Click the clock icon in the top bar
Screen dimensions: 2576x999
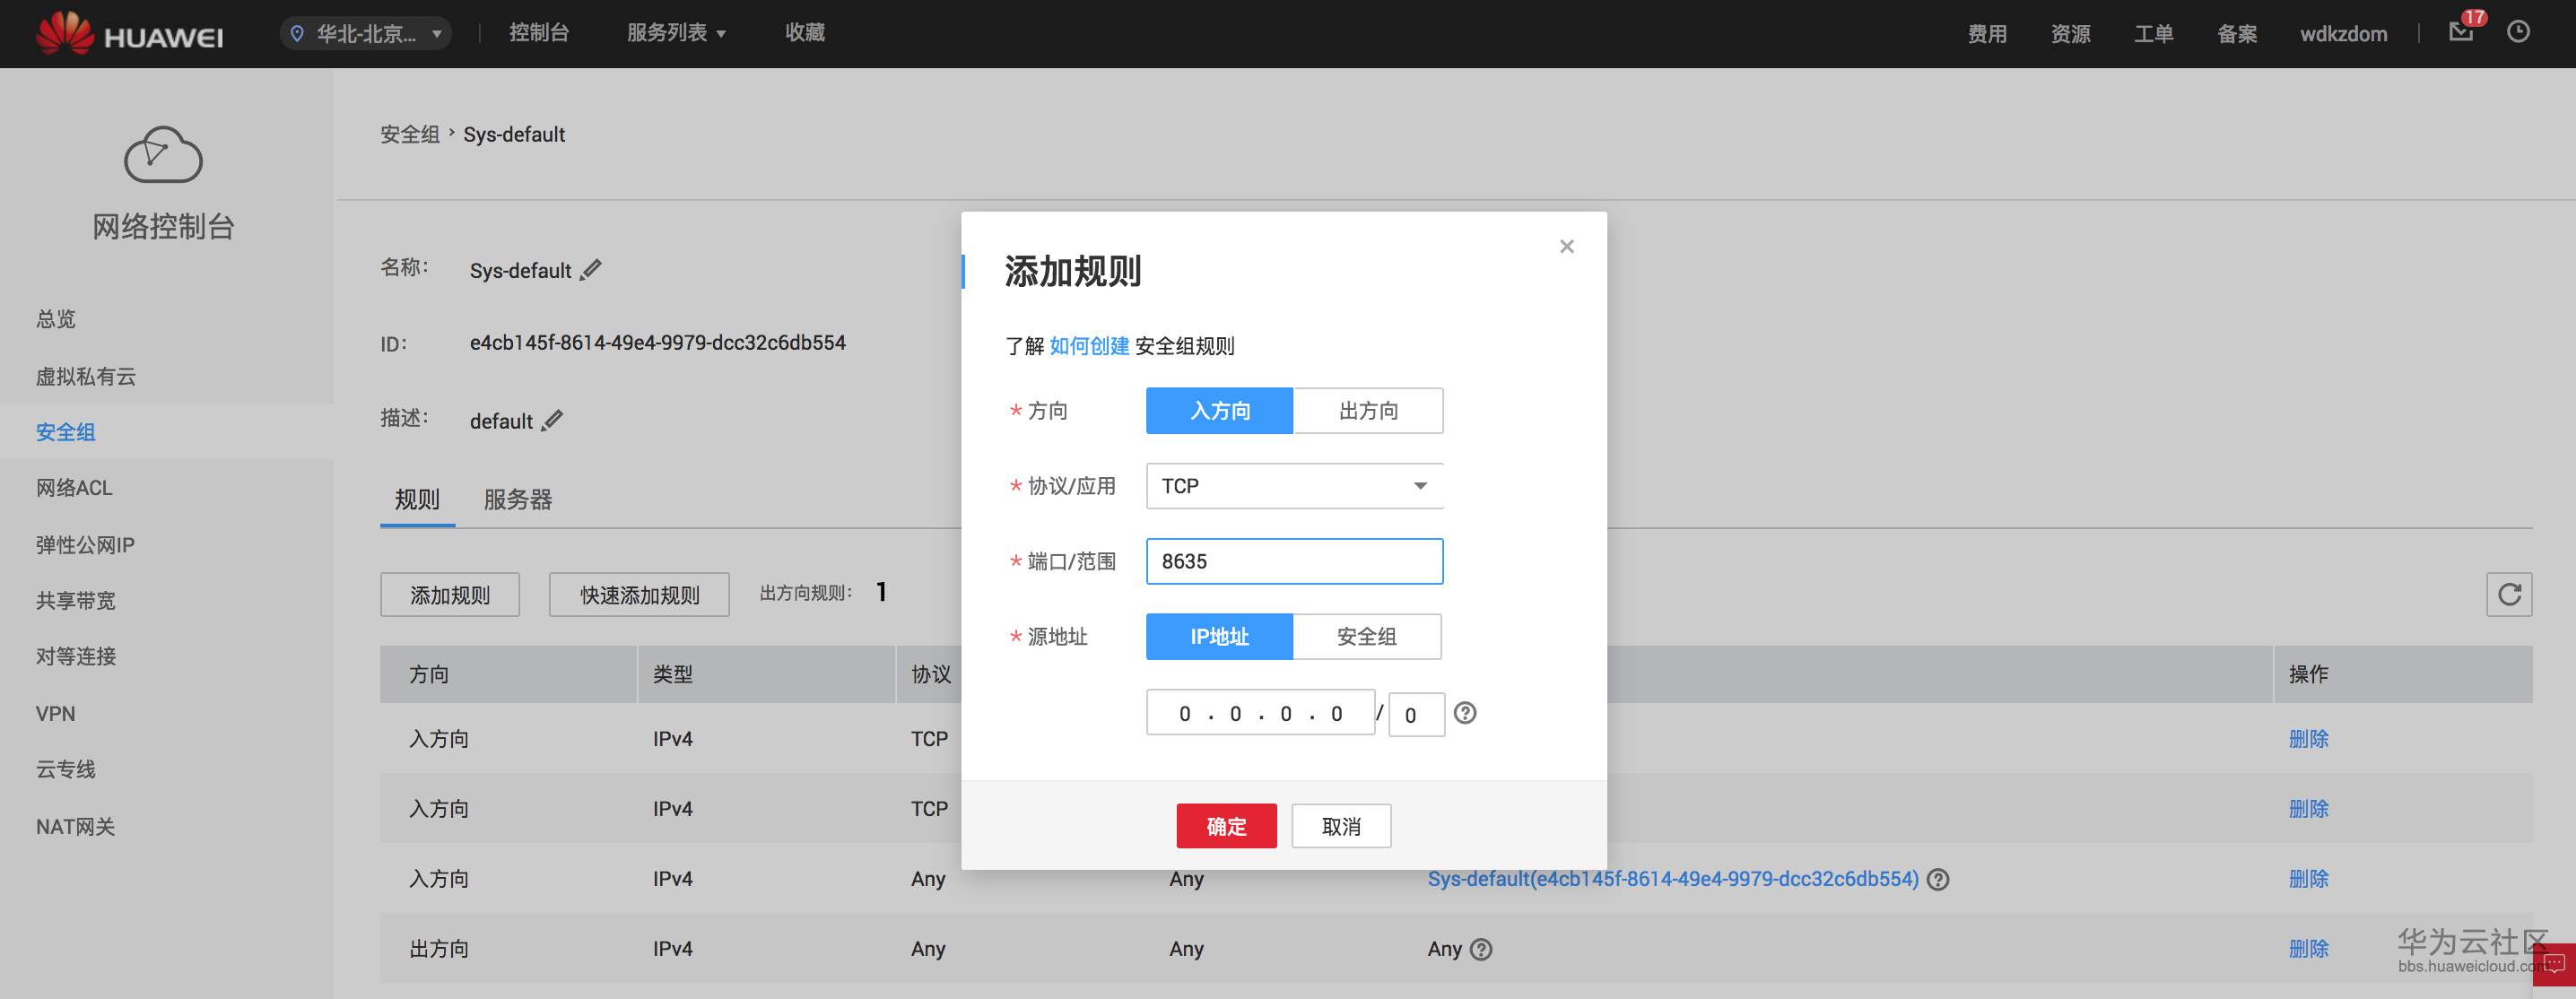coord(2518,32)
